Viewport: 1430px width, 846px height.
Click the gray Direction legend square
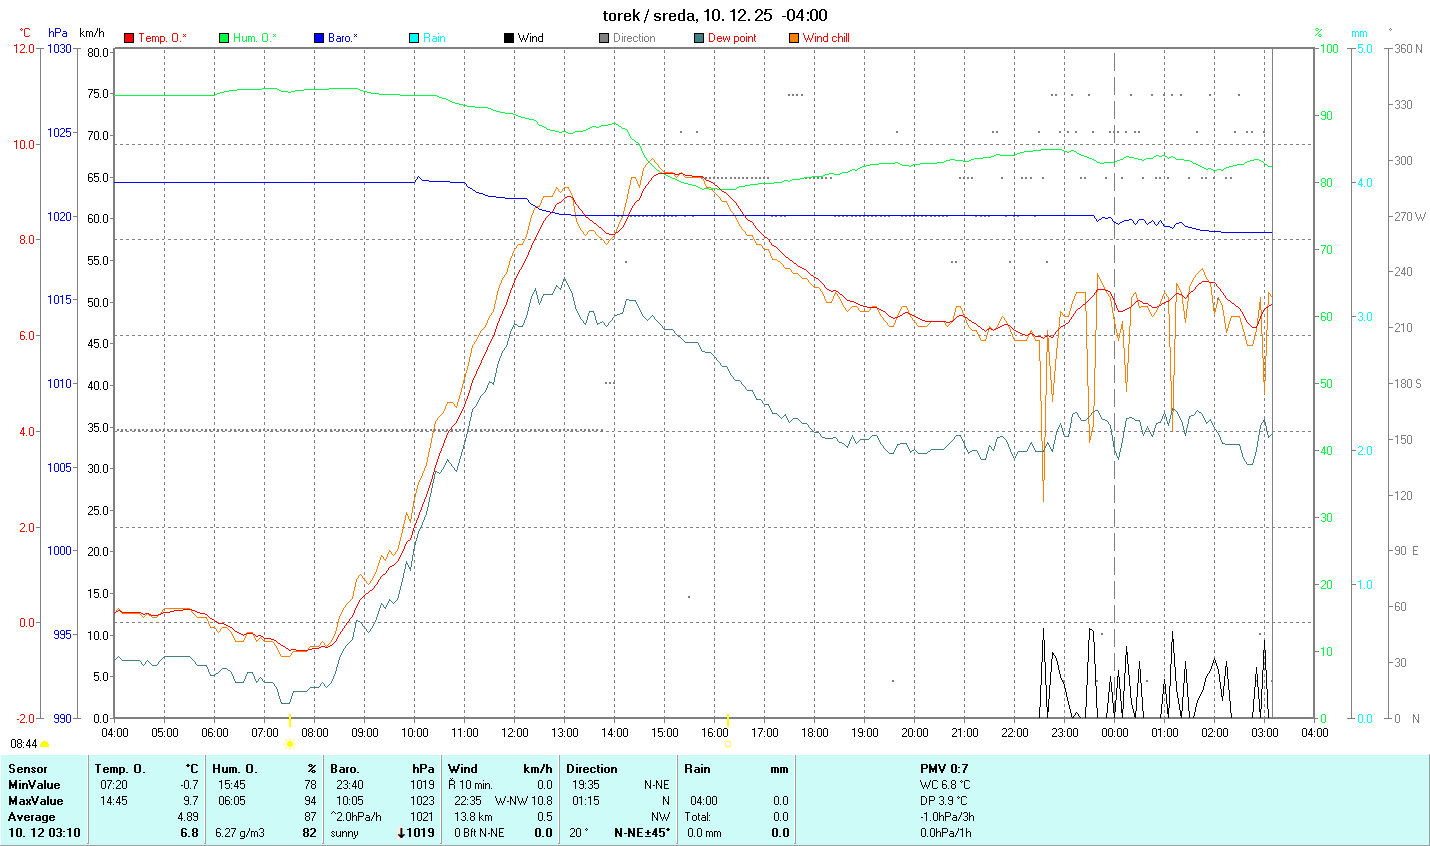pos(604,38)
